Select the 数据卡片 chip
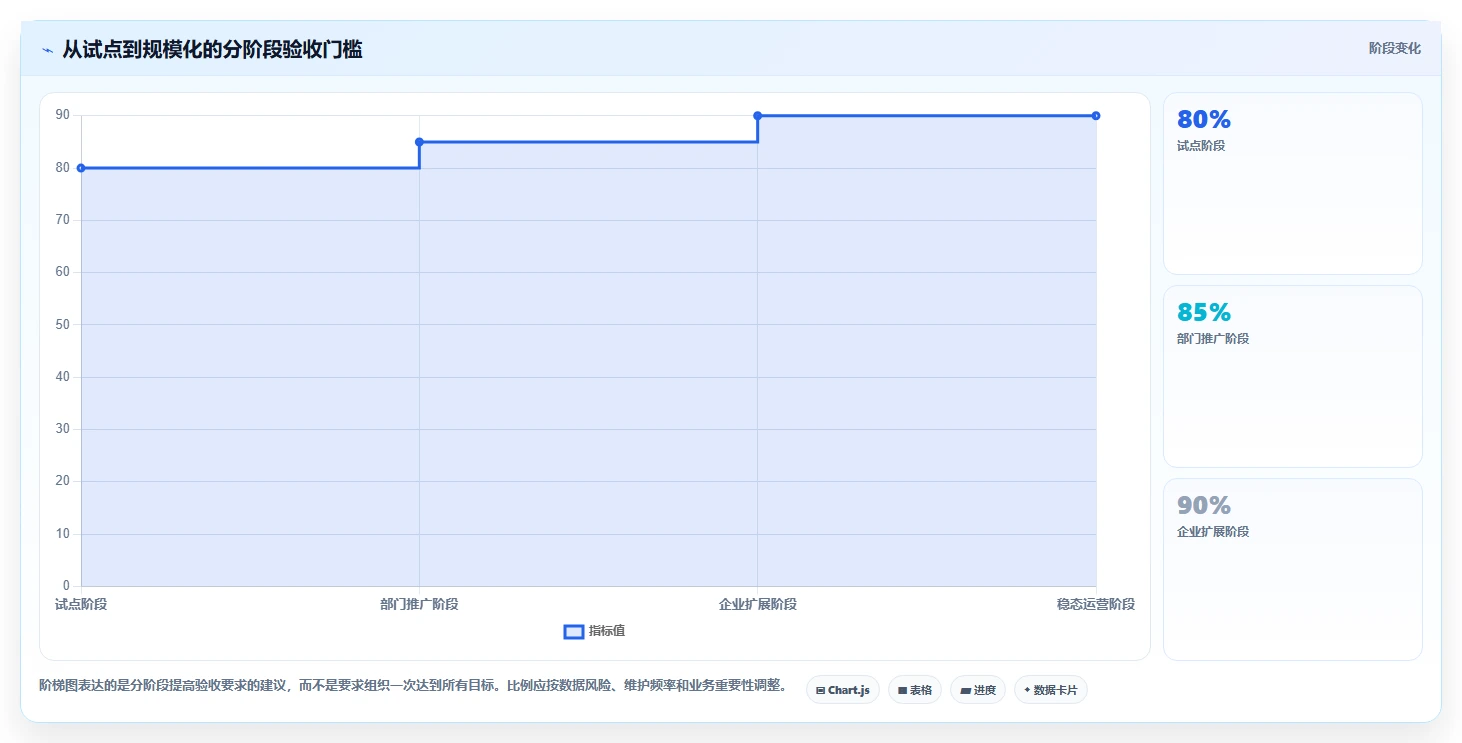Screen dimensions: 1462x743 [x=1051, y=690]
